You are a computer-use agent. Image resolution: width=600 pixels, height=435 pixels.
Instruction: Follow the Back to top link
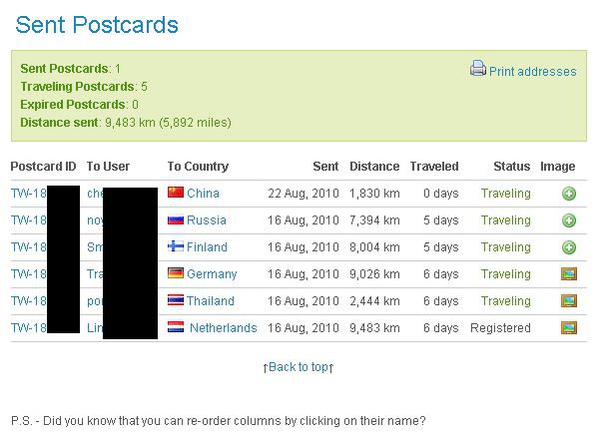pyautogui.click(x=298, y=367)
